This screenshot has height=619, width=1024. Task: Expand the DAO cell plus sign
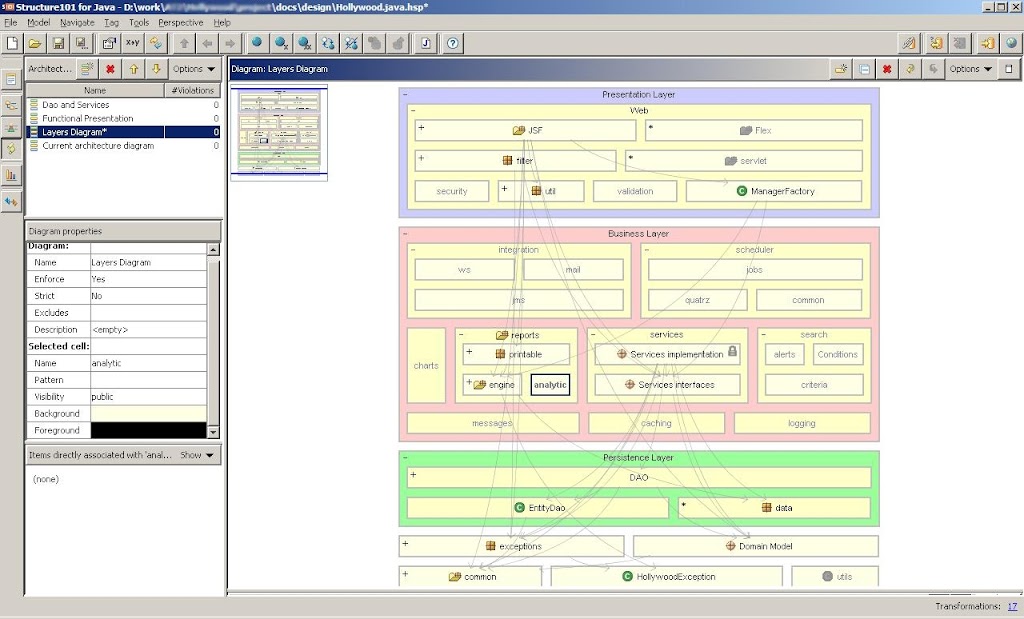(x=413, y=475)
